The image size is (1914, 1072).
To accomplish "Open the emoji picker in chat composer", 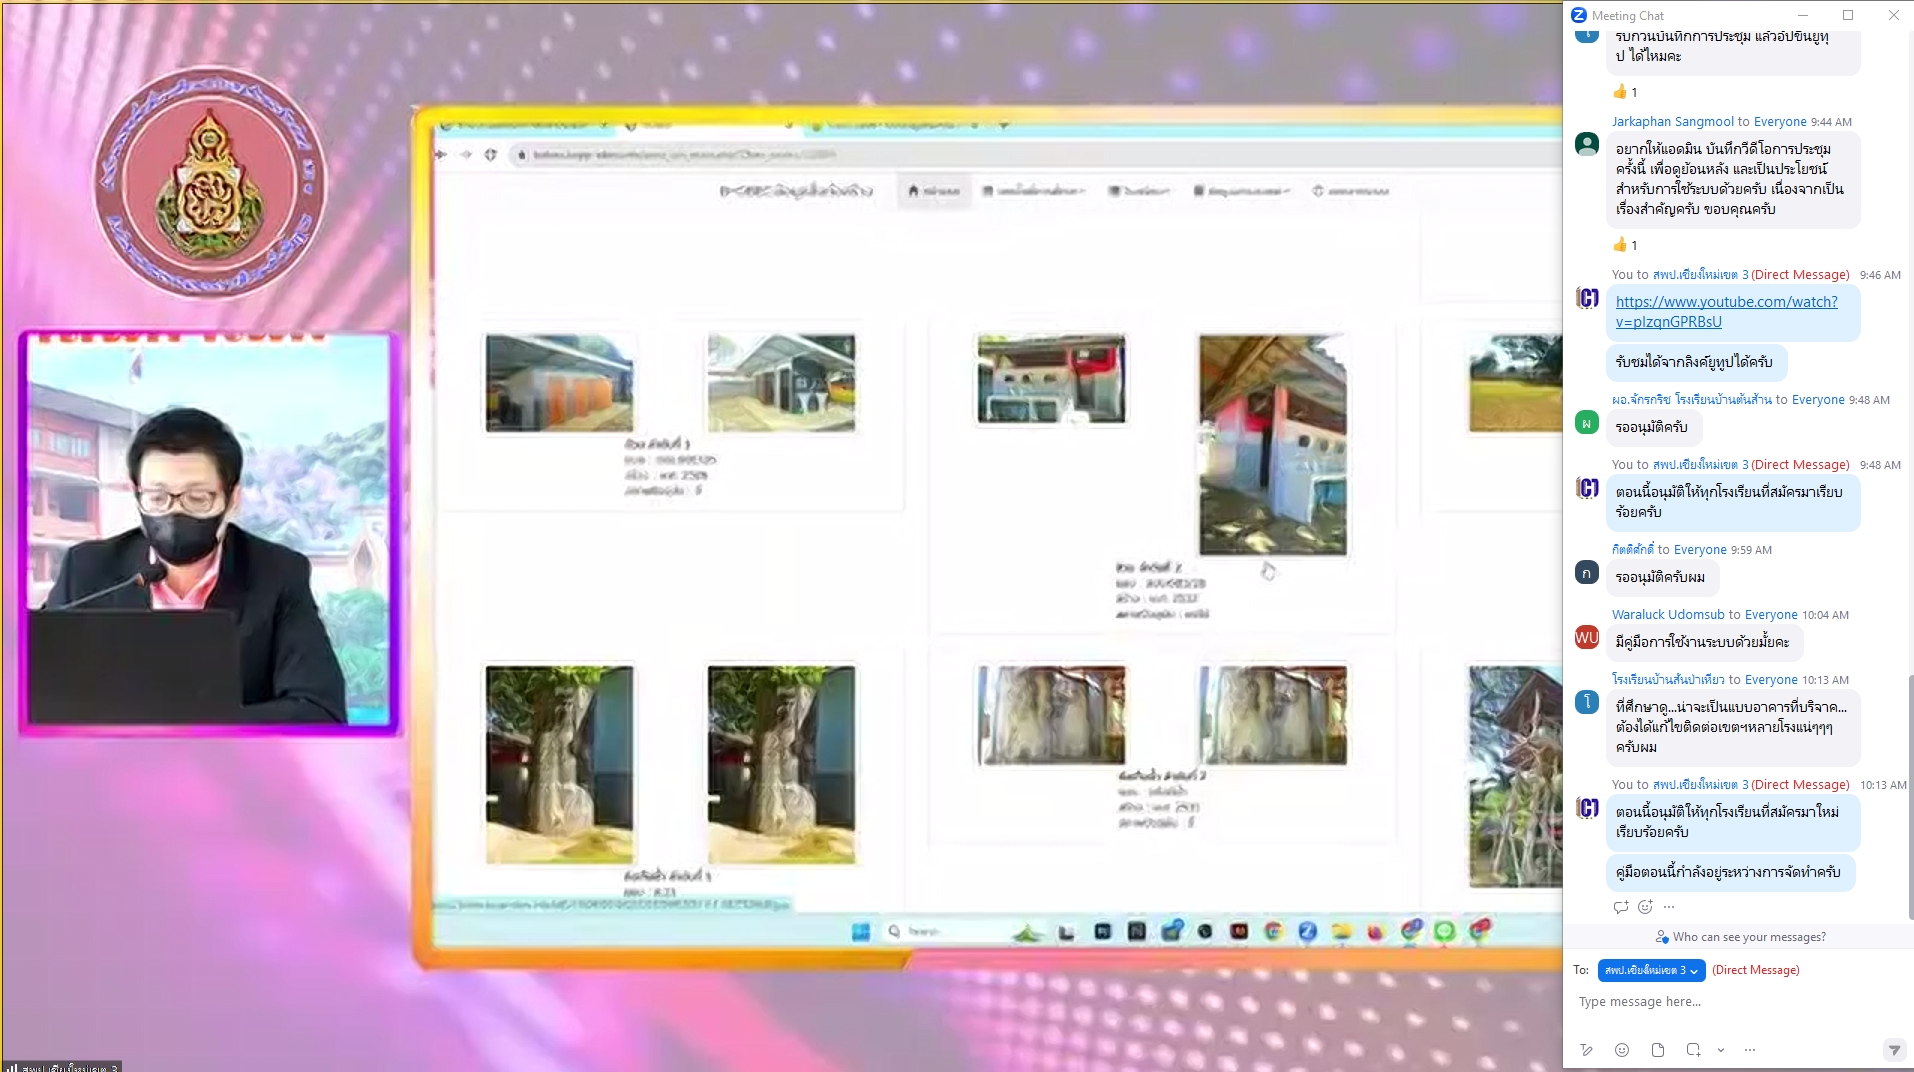I will (1622, 1050).
